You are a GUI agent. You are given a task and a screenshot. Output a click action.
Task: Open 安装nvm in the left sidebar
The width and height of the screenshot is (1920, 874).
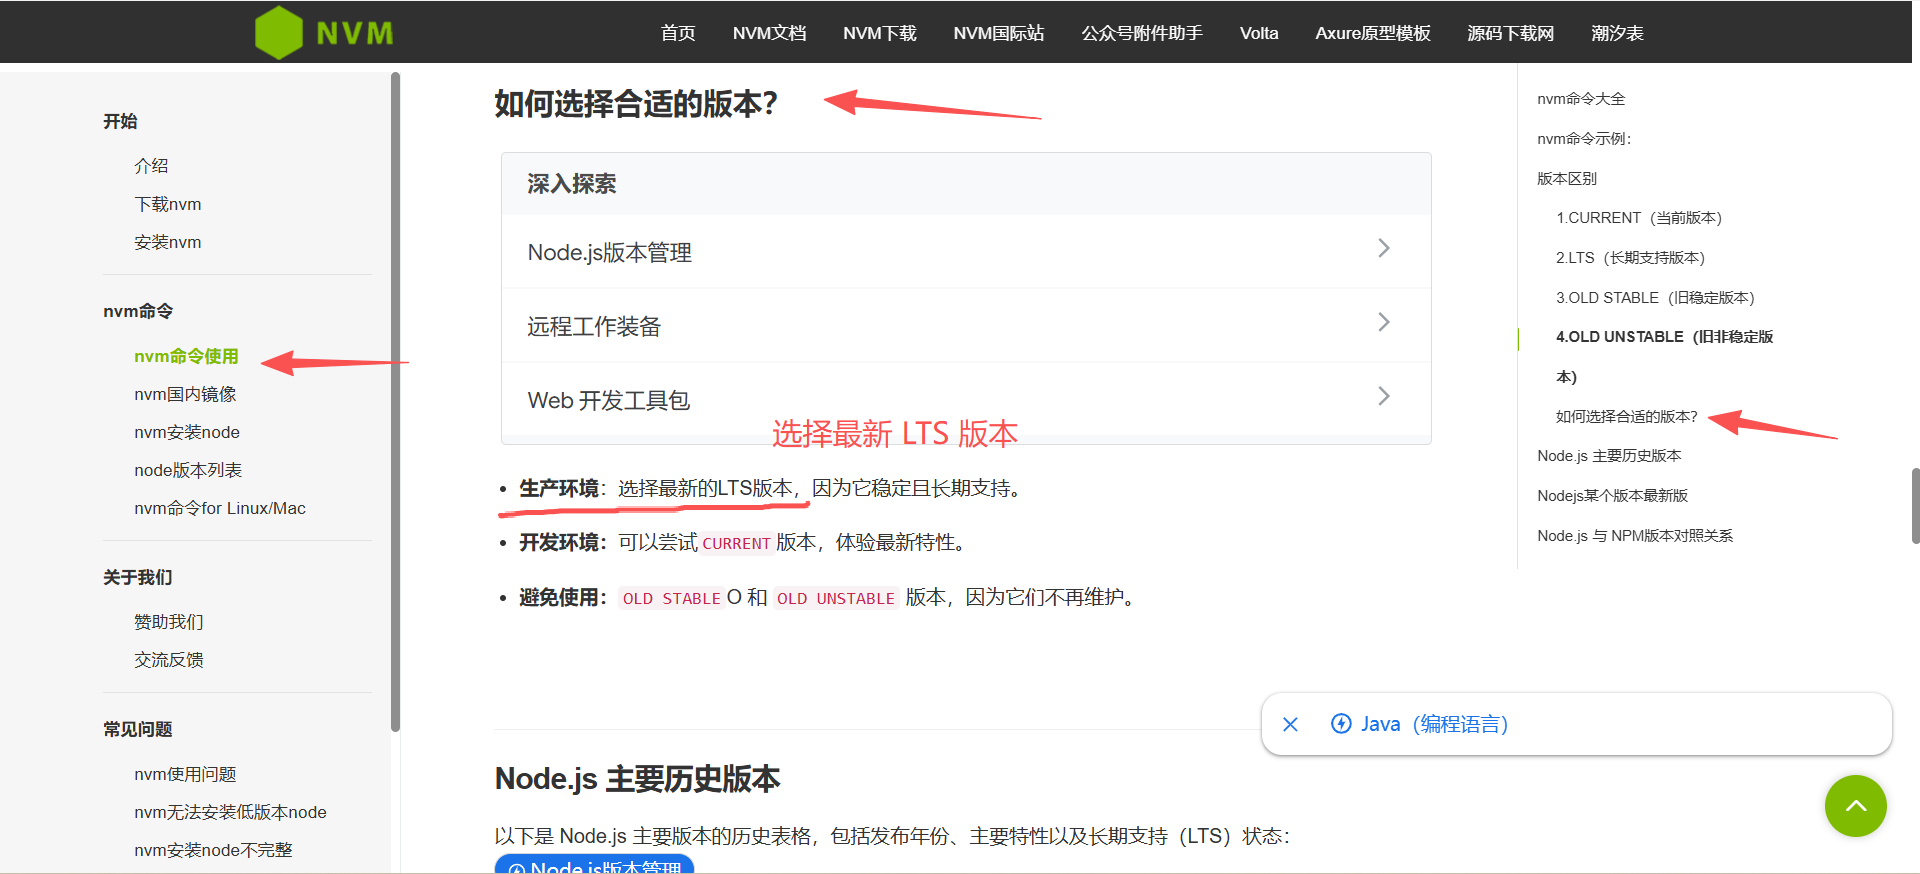[x=168, y=242]
